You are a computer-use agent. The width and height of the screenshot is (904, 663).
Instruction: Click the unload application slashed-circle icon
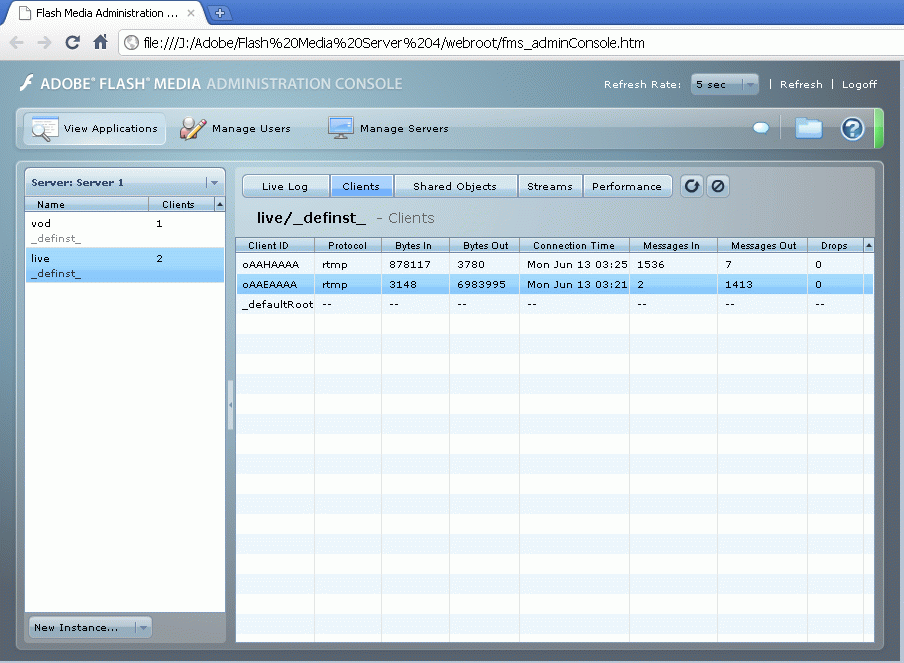tap(718, 186)
